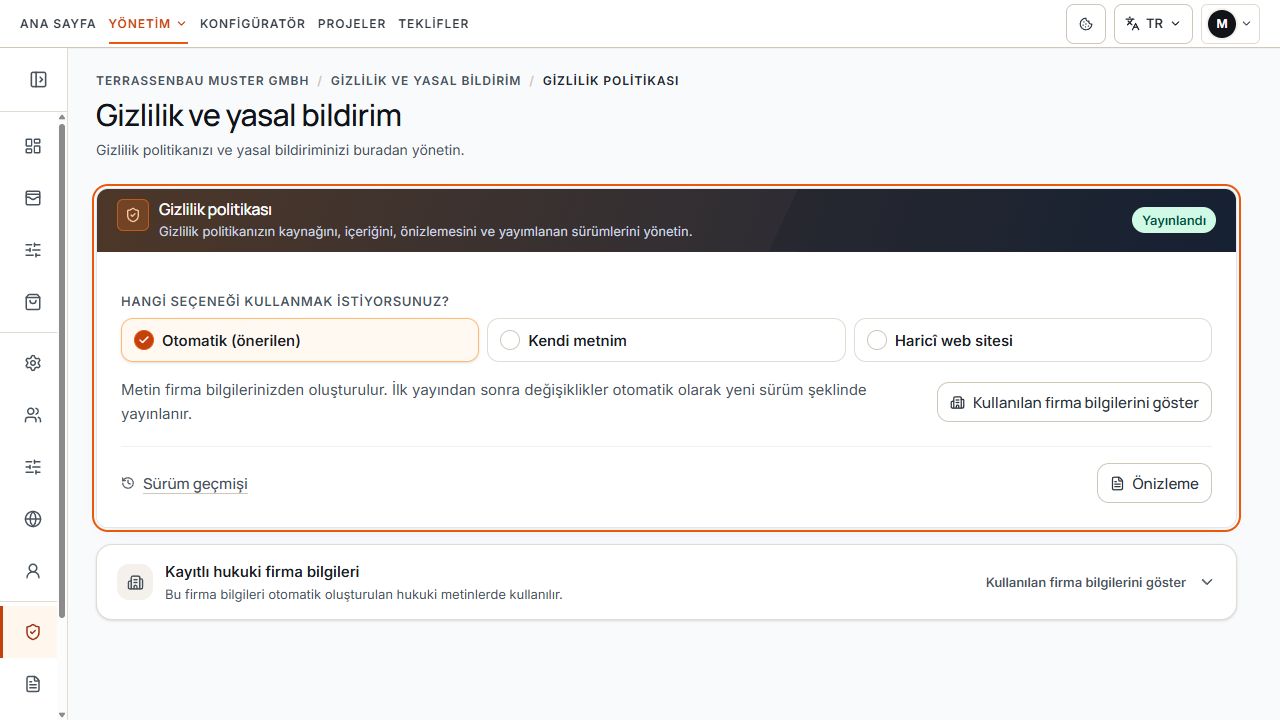Click the Yayınlandı status badge

tap(1174, 220)
